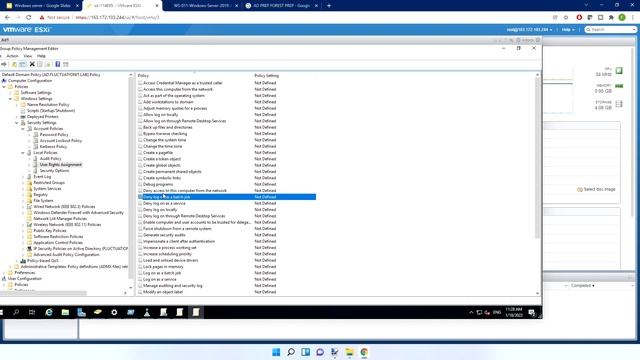This screenshot has width=640, height=360.
Task: Open the Chat icon on host taskbar
Action: coord(320,352)
